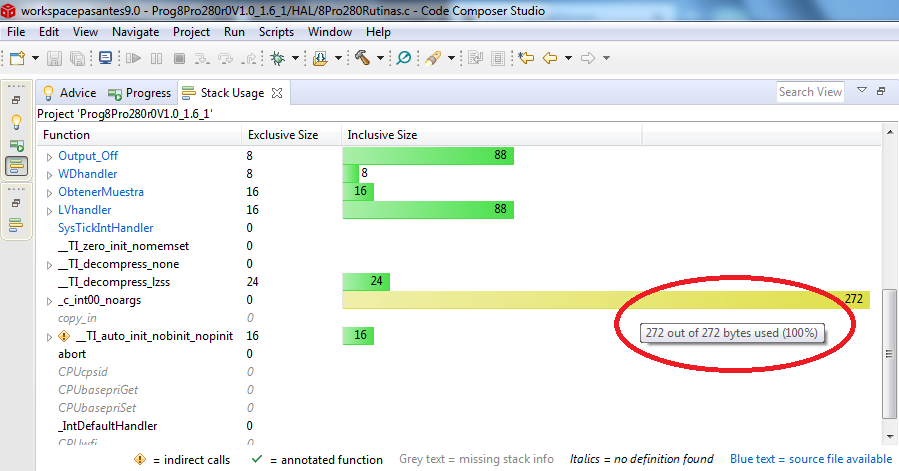Click the Terminate stop icon
This screenshot has height=471, width=899.
click(x=179, y=58)
